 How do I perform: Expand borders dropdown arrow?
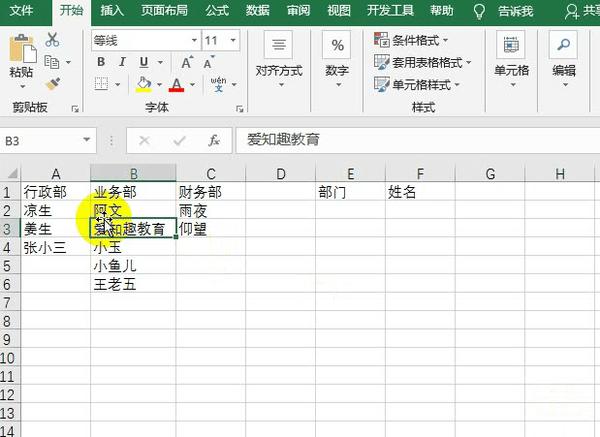click(118, 84)
